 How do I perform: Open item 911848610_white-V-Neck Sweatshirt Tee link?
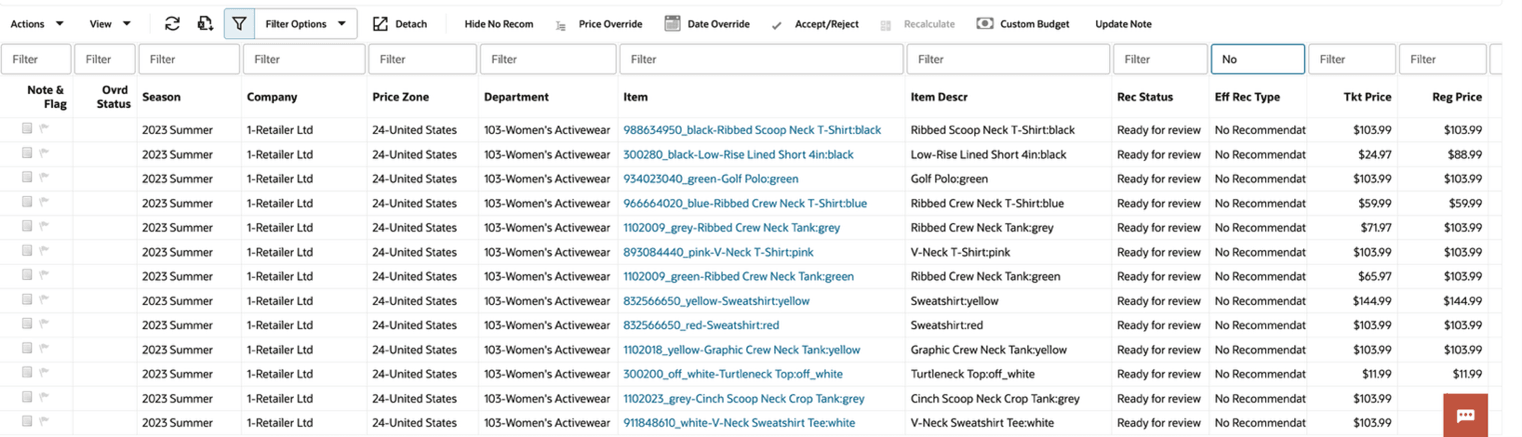739,422
